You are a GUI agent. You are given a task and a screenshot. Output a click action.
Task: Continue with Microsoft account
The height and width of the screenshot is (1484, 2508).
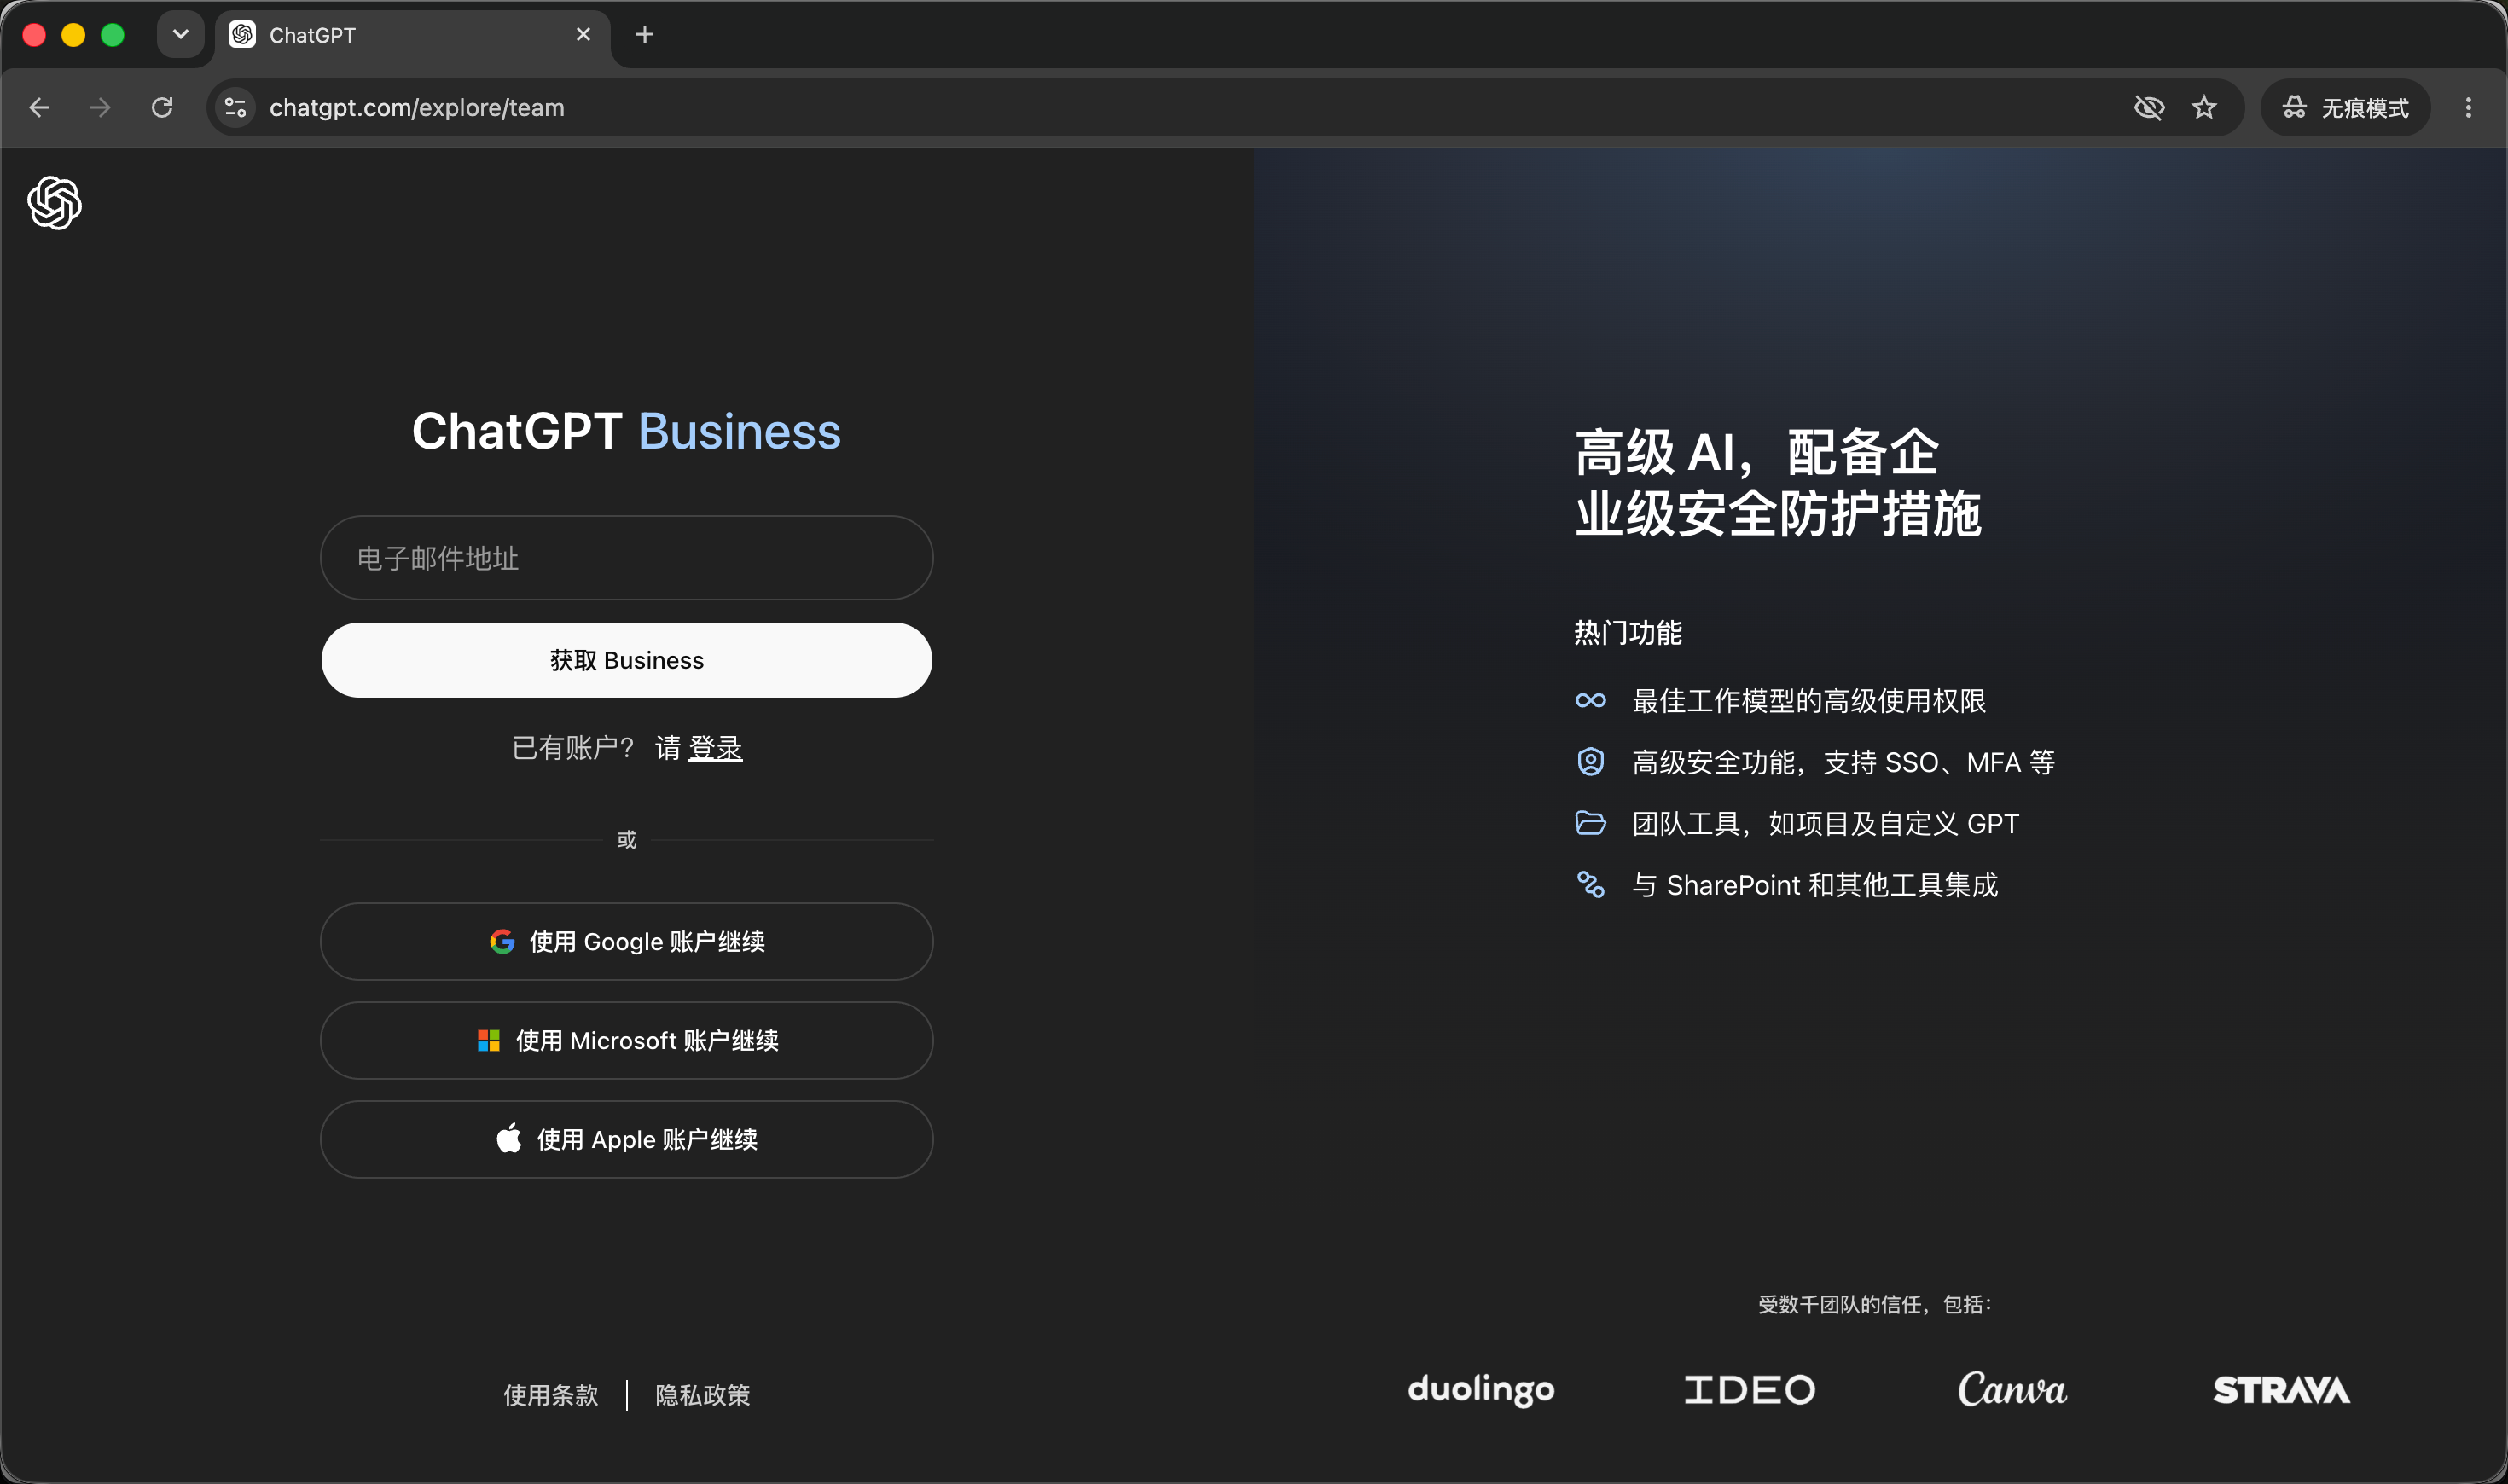click(627, 1041)
